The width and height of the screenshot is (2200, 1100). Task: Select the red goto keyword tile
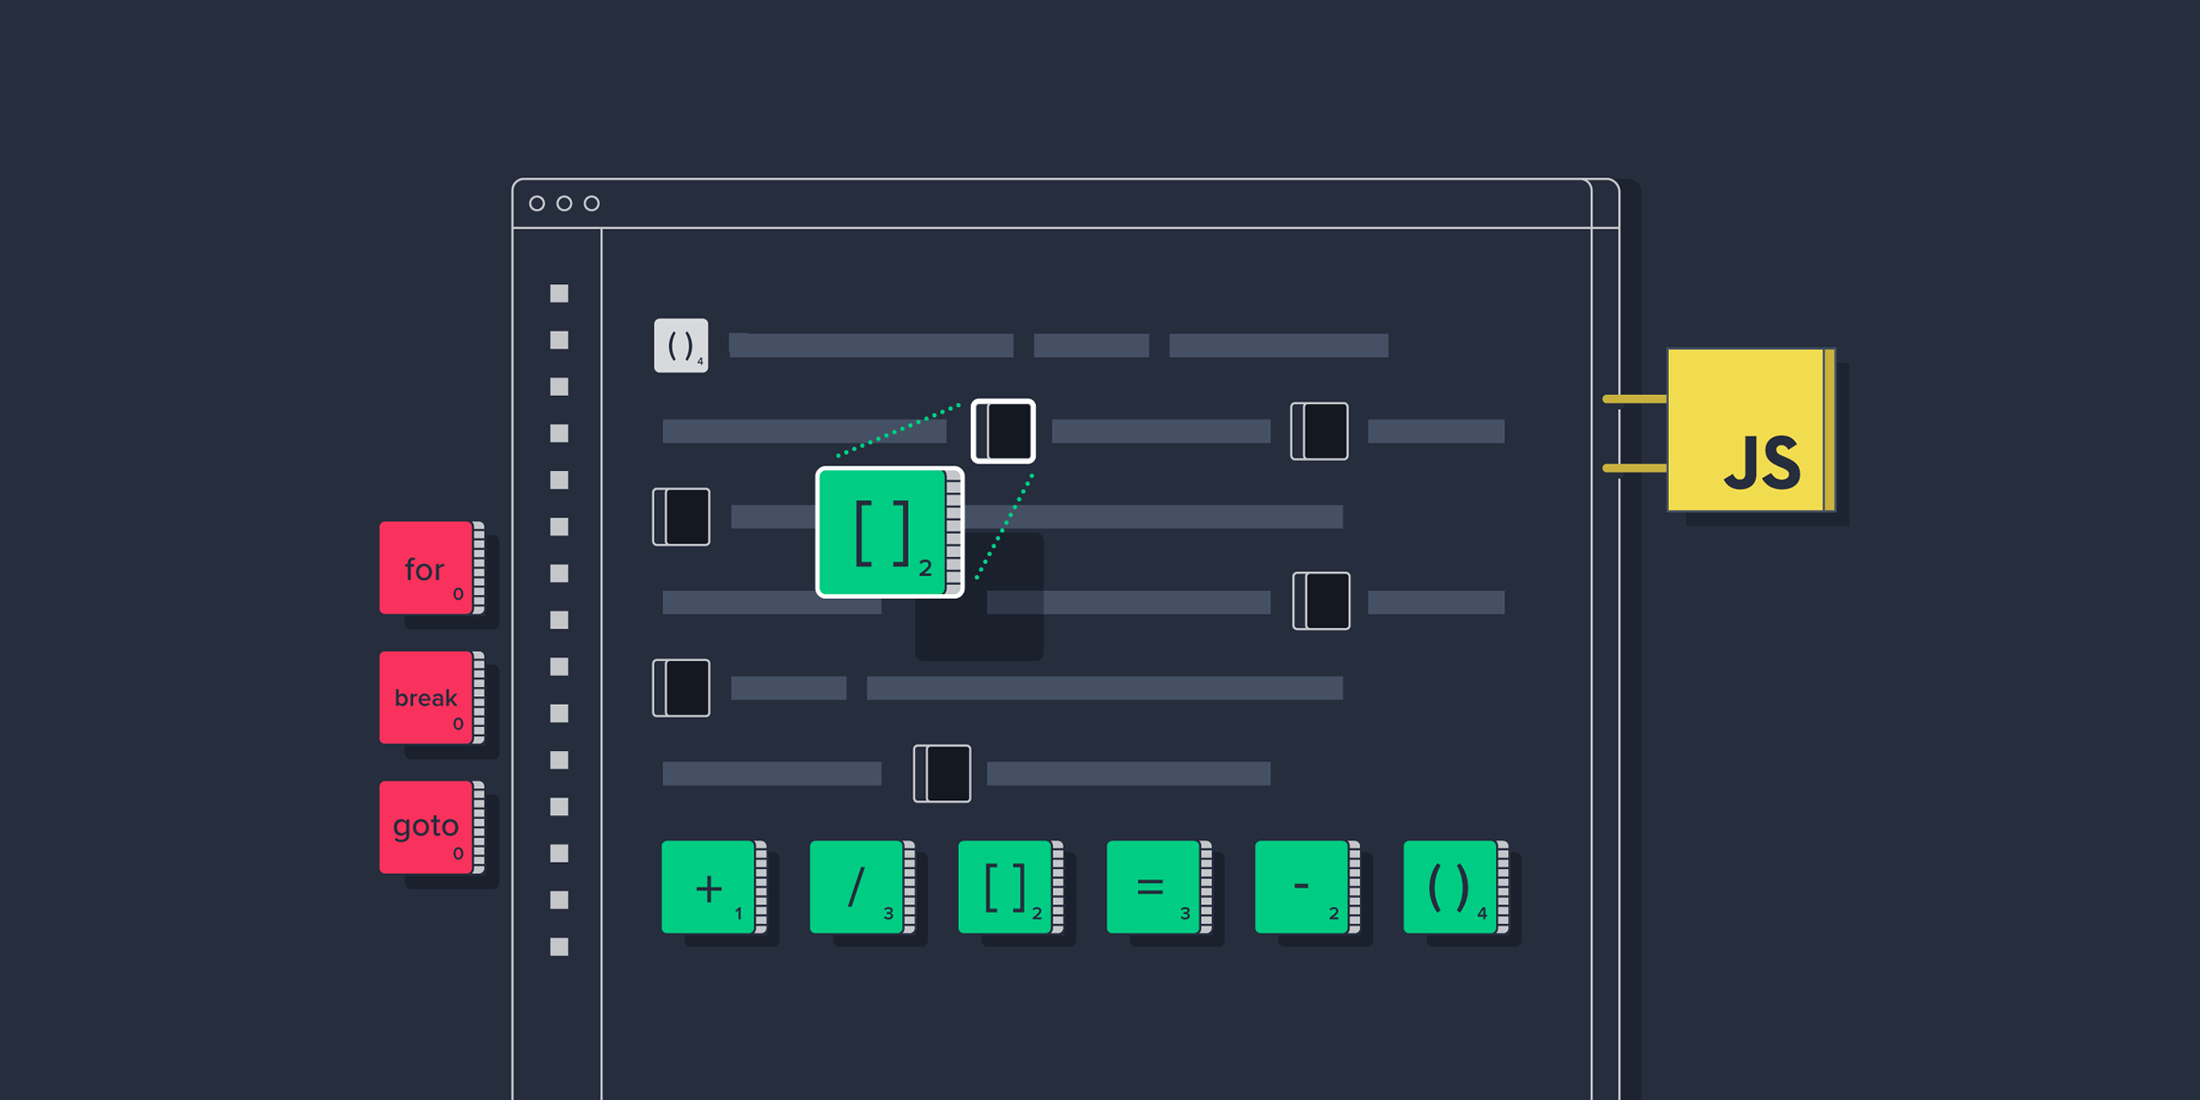[427, 826]
